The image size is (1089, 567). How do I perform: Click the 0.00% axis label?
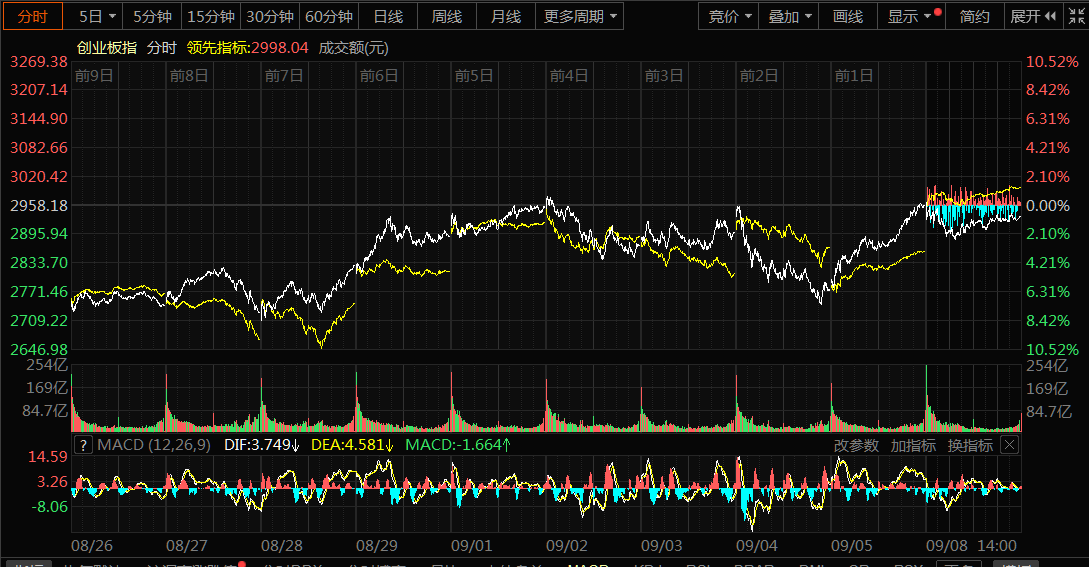[1048, 206]
